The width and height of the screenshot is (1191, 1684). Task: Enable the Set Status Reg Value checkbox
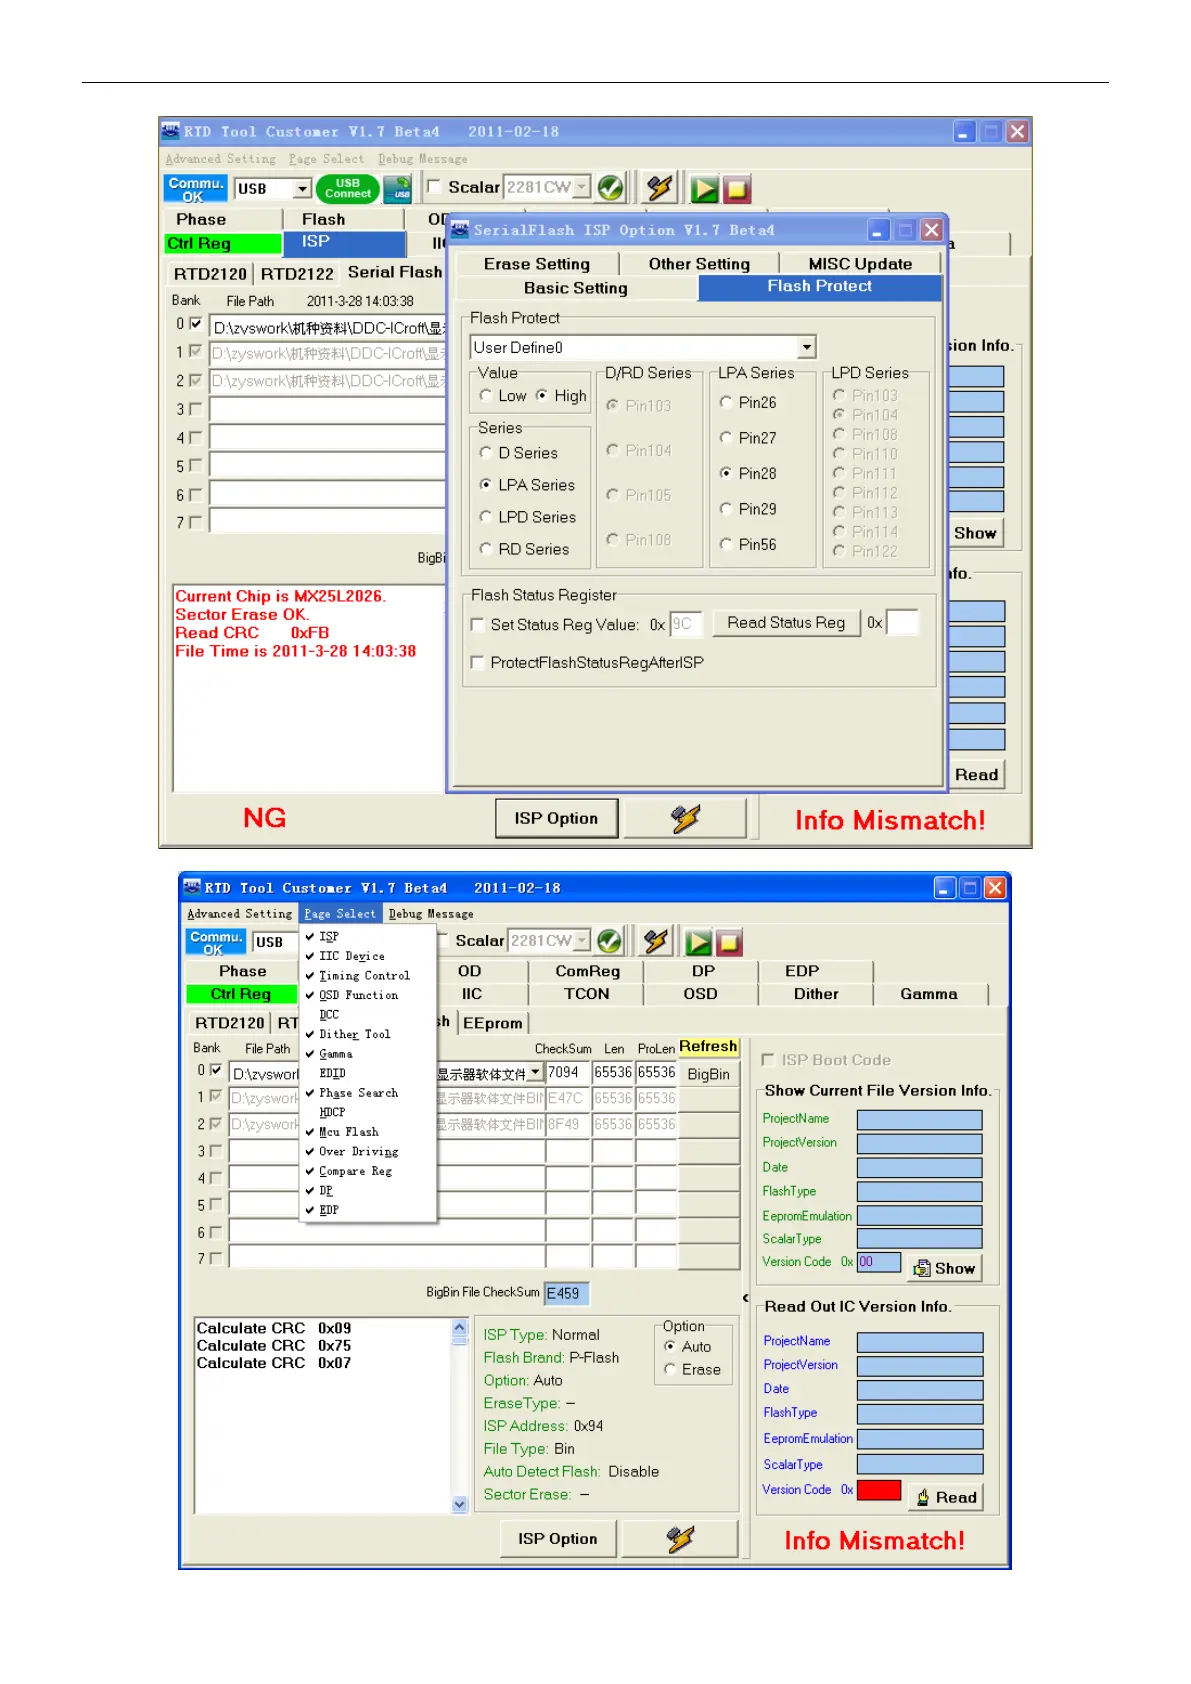pos(478,625)
